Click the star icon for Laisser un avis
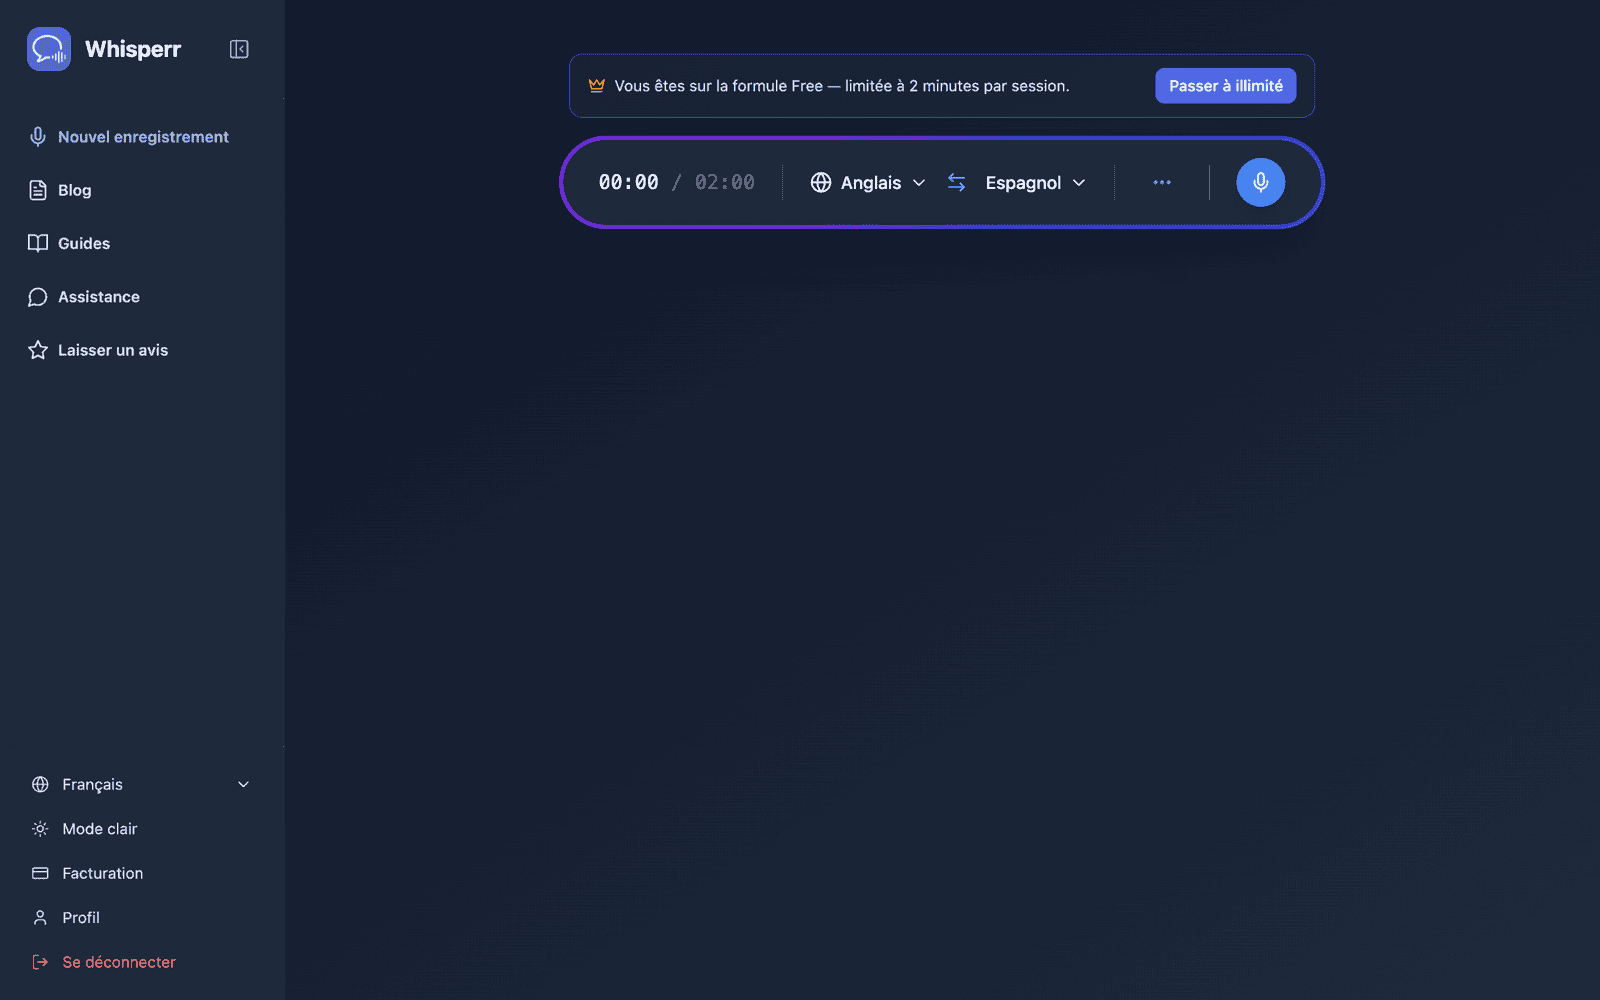The image size is (1600, 1000). (38, 350)
